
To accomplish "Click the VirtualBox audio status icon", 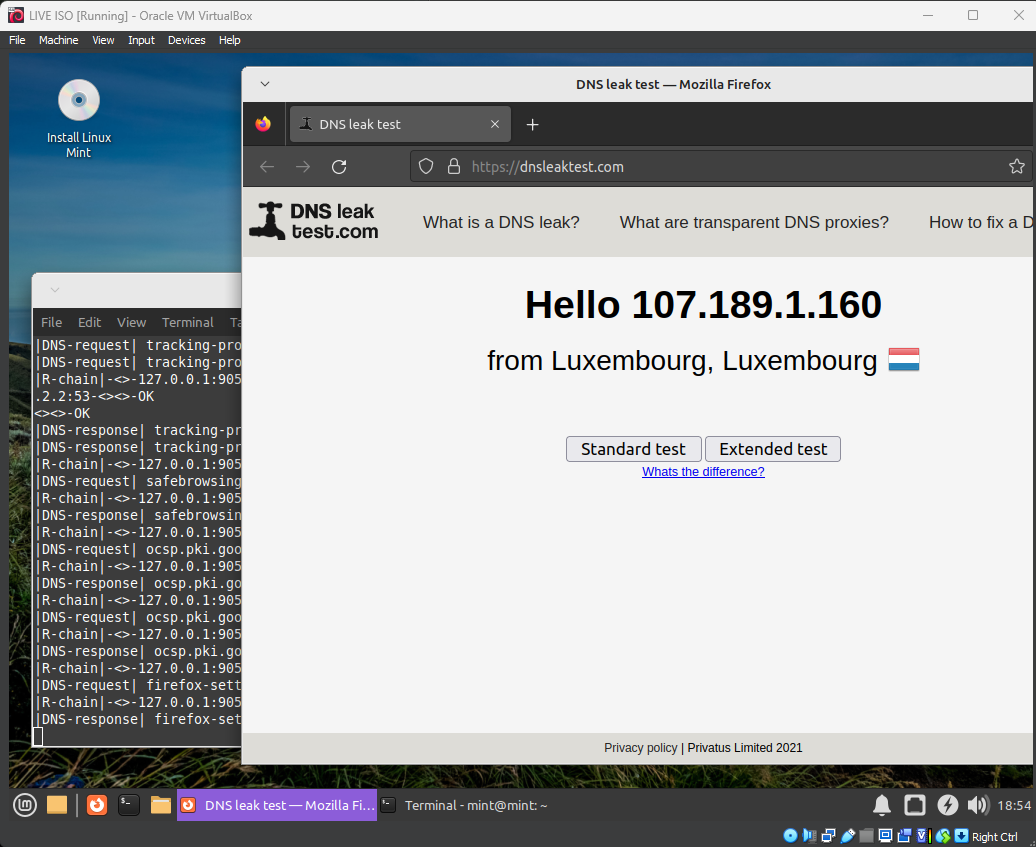I will [809, 836].
